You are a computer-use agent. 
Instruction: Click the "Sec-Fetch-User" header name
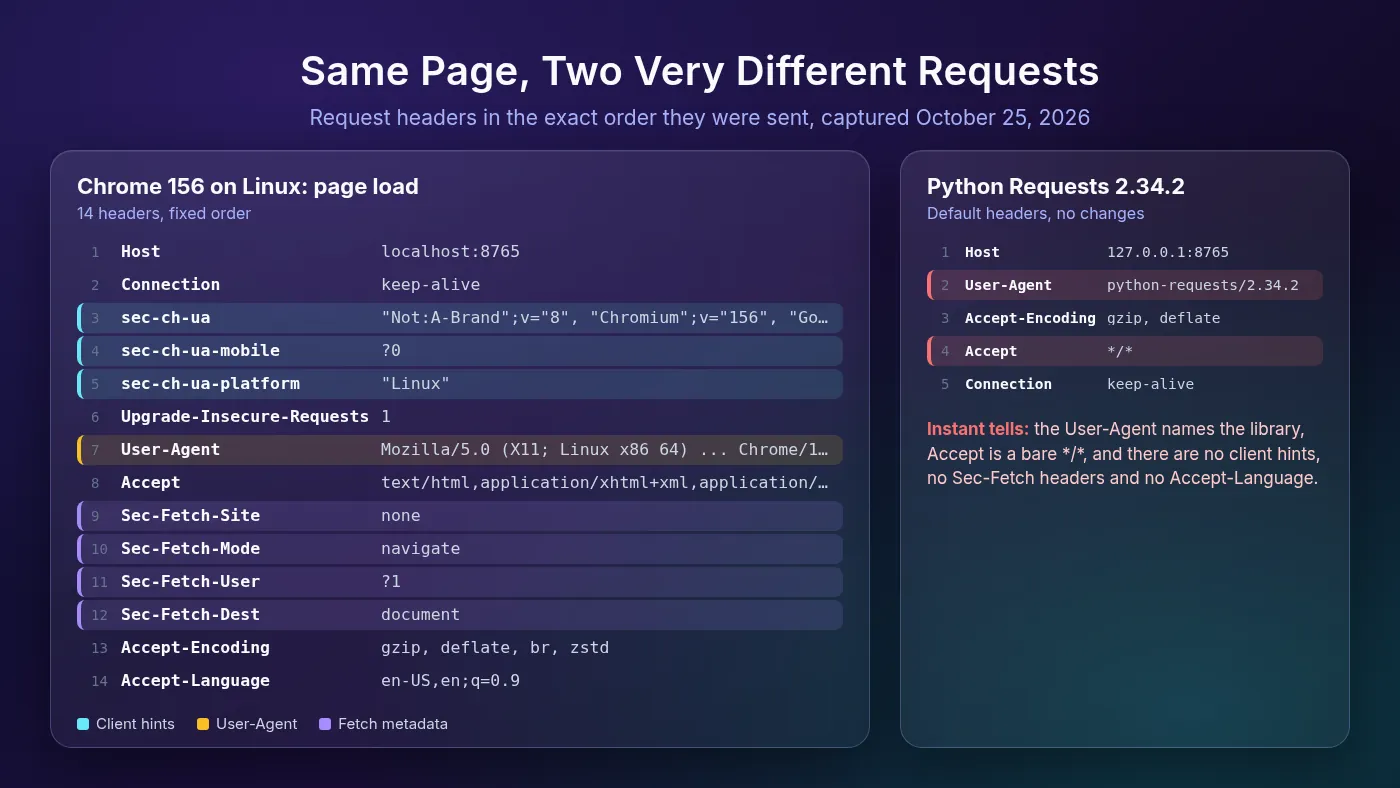point(190,582)
